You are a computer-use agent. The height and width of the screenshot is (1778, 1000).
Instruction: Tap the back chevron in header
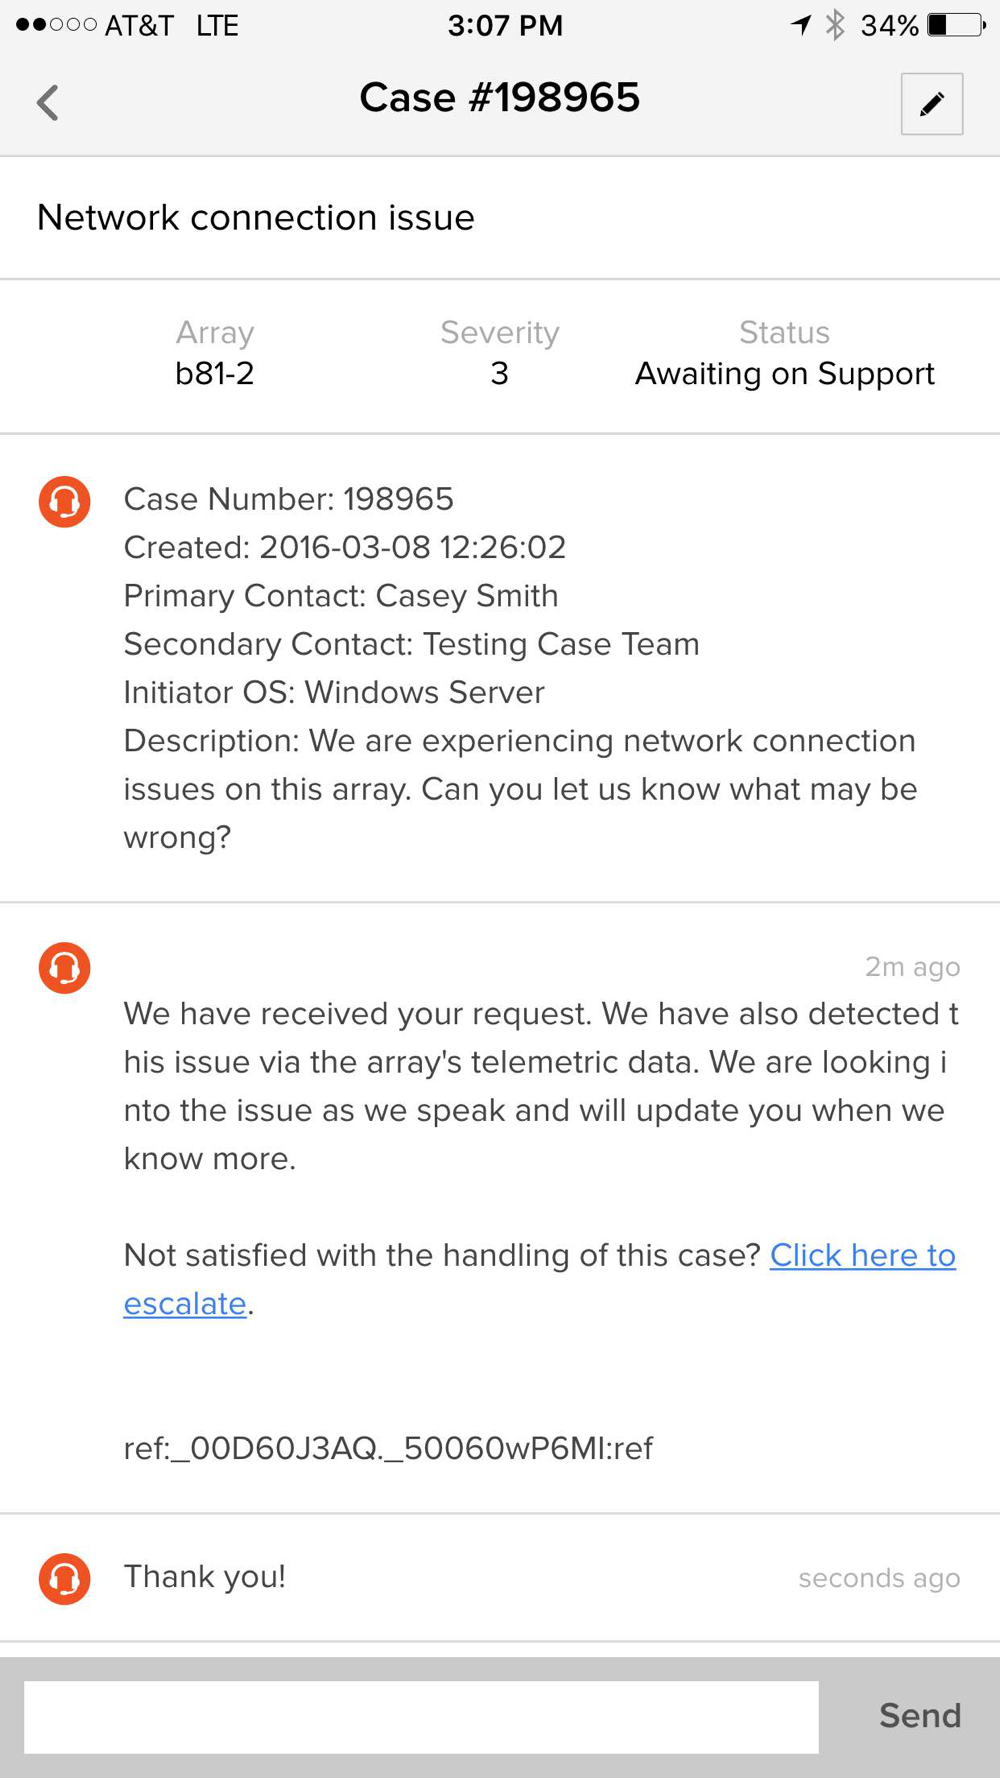pos(47,102)
